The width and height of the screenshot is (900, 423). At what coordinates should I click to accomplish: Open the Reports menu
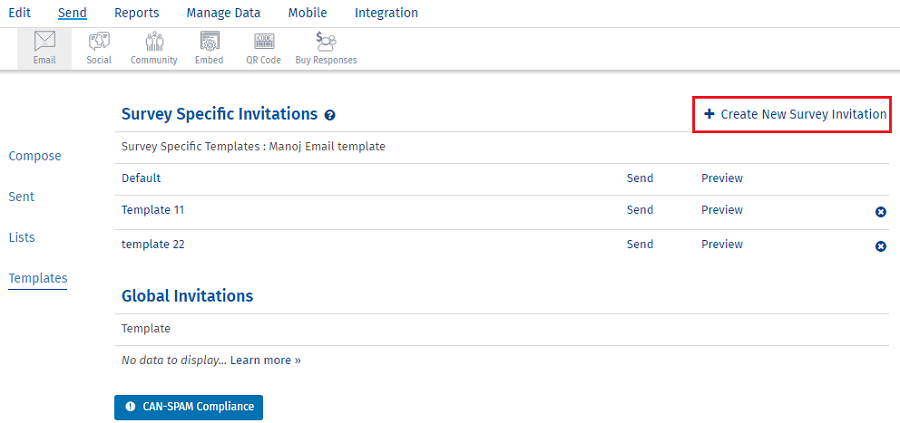[137, 13]
